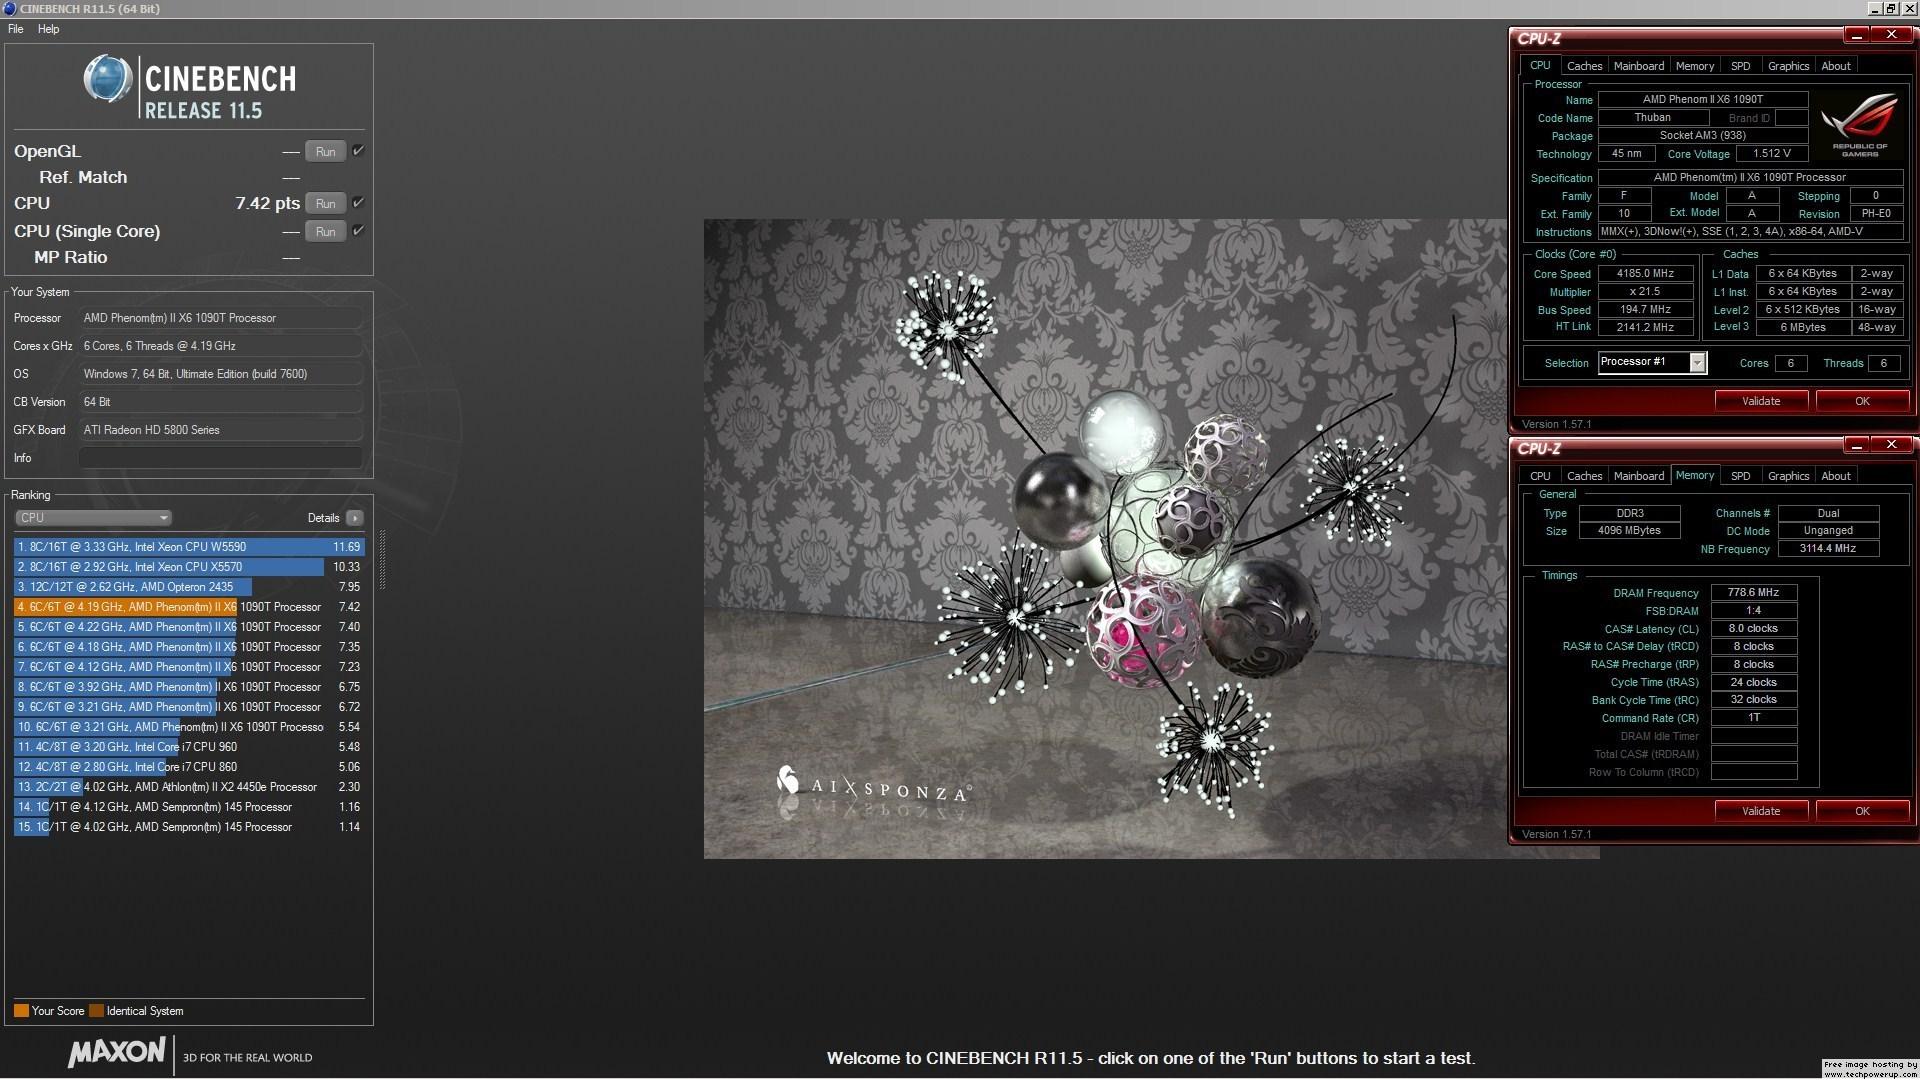This screenshot has height=1080, width=1920.
Task: Click OK in bottom CPU-Z memory window
Action: point(1862,811)
